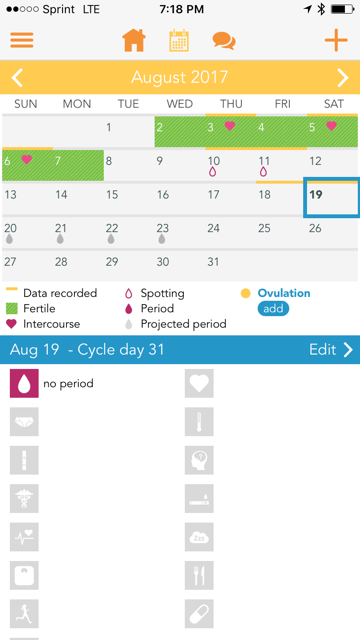Expand Edit for Aug 19 cycle day
The height and width of the screenshot is (640, 360).
331,350
